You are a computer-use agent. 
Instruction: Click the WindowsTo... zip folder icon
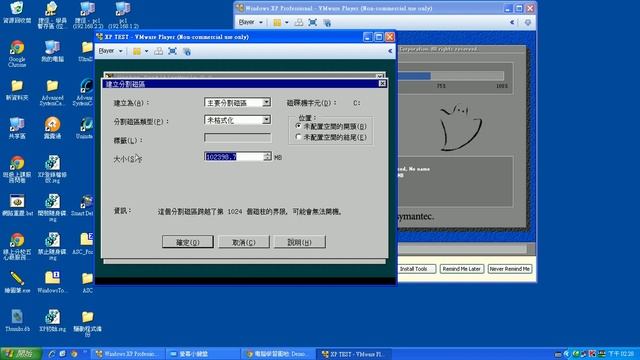point(52,282)
